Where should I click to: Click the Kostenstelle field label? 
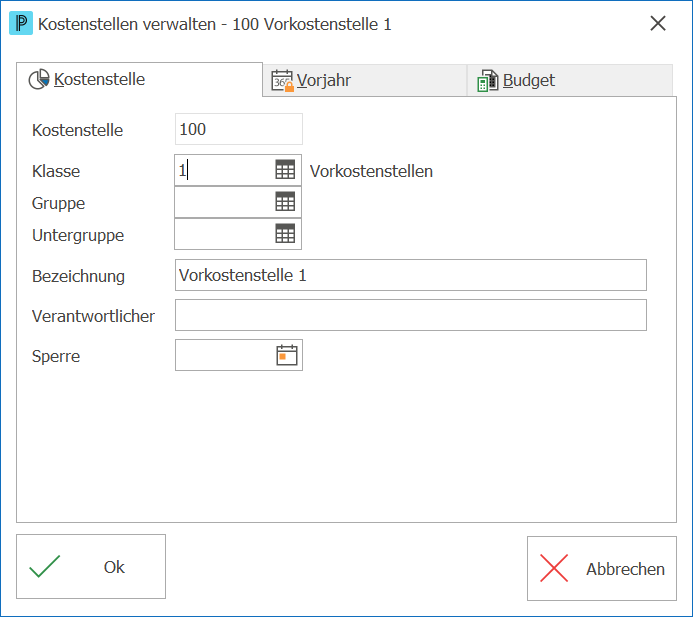coord(77,130)
